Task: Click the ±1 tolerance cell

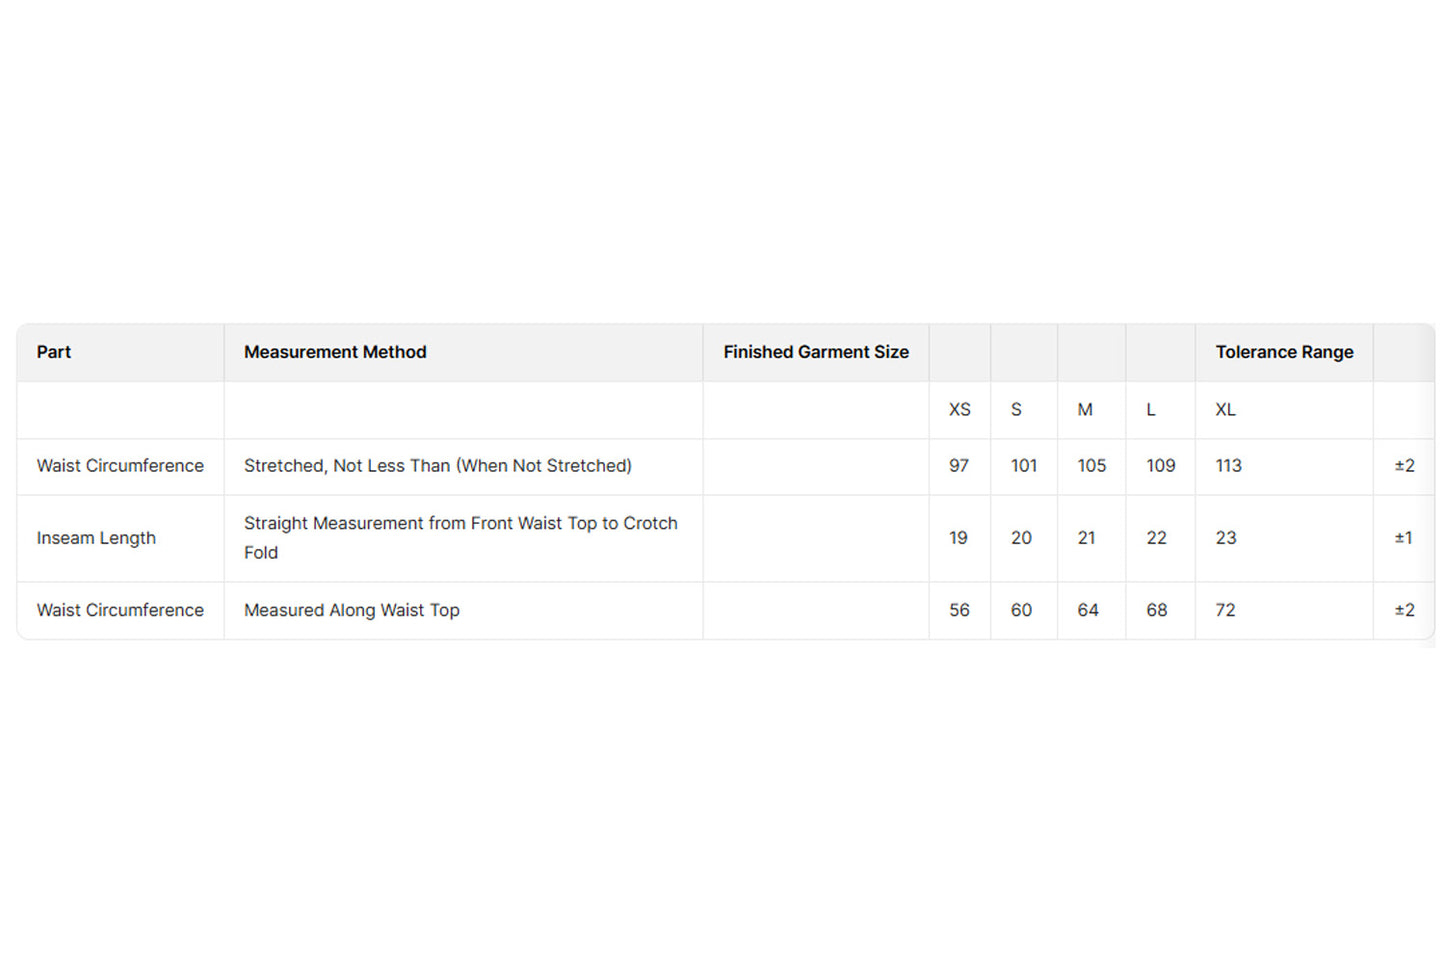Action: point(1403,538)
